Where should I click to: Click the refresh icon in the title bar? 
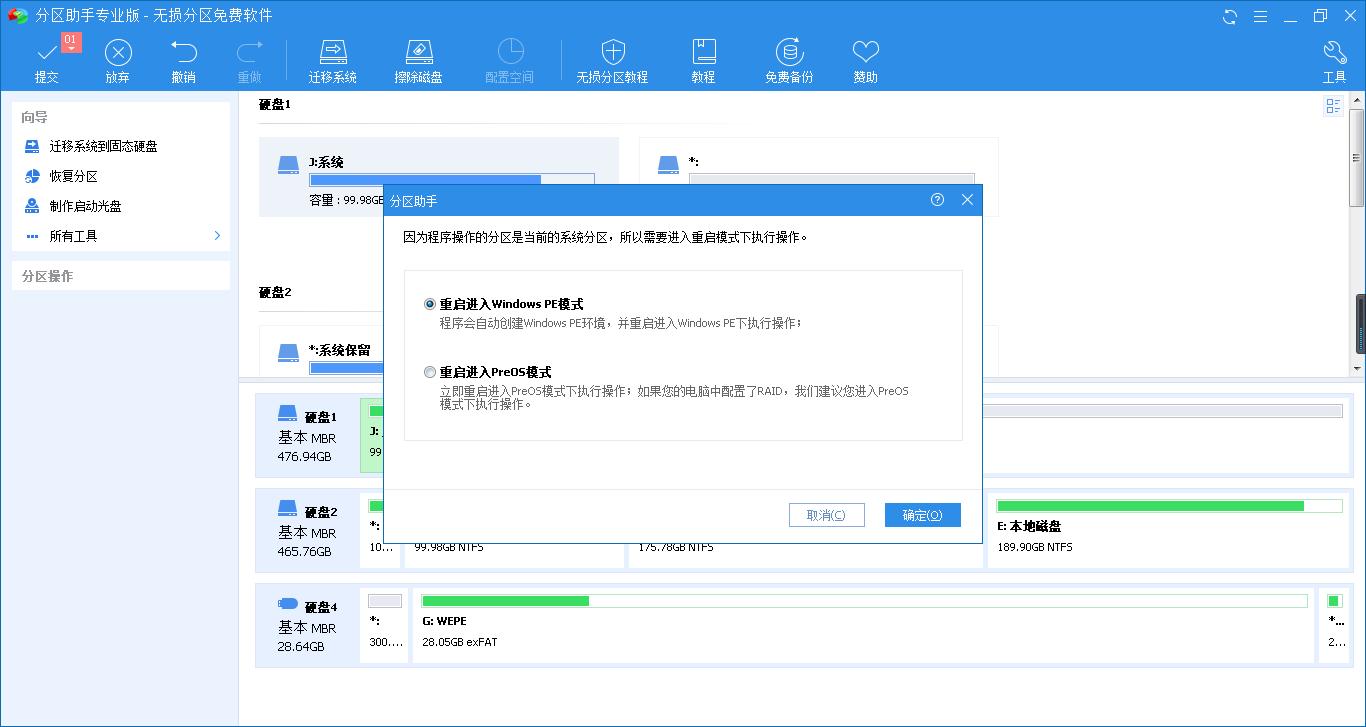point(1228,16)
